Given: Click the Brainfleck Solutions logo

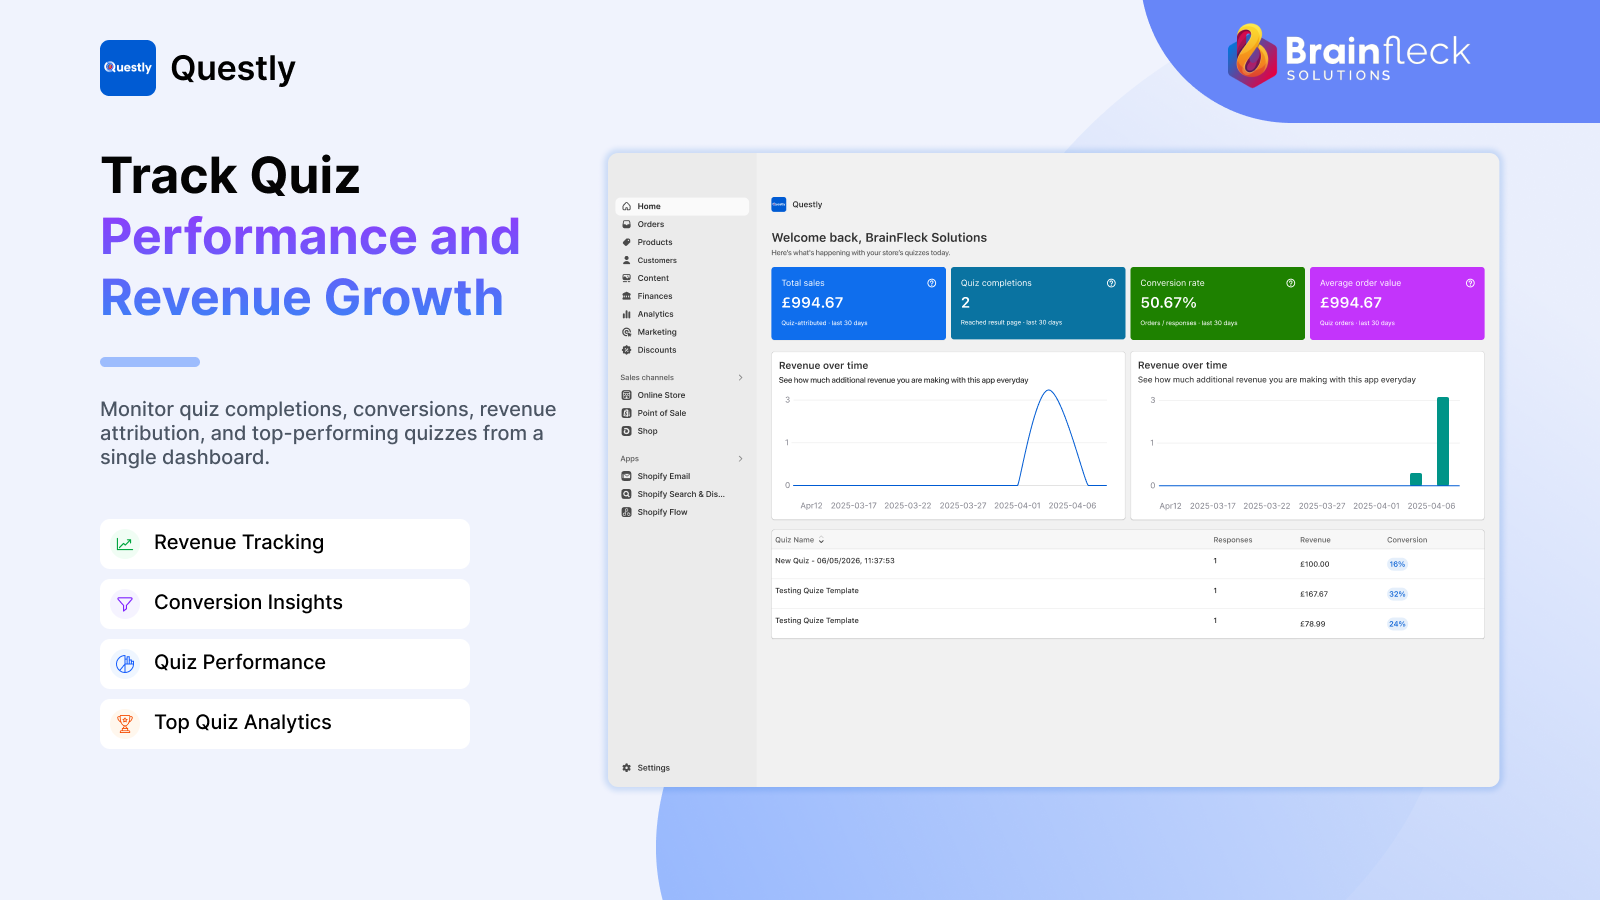Looking at the screenshot, I should click(1349, 55).
